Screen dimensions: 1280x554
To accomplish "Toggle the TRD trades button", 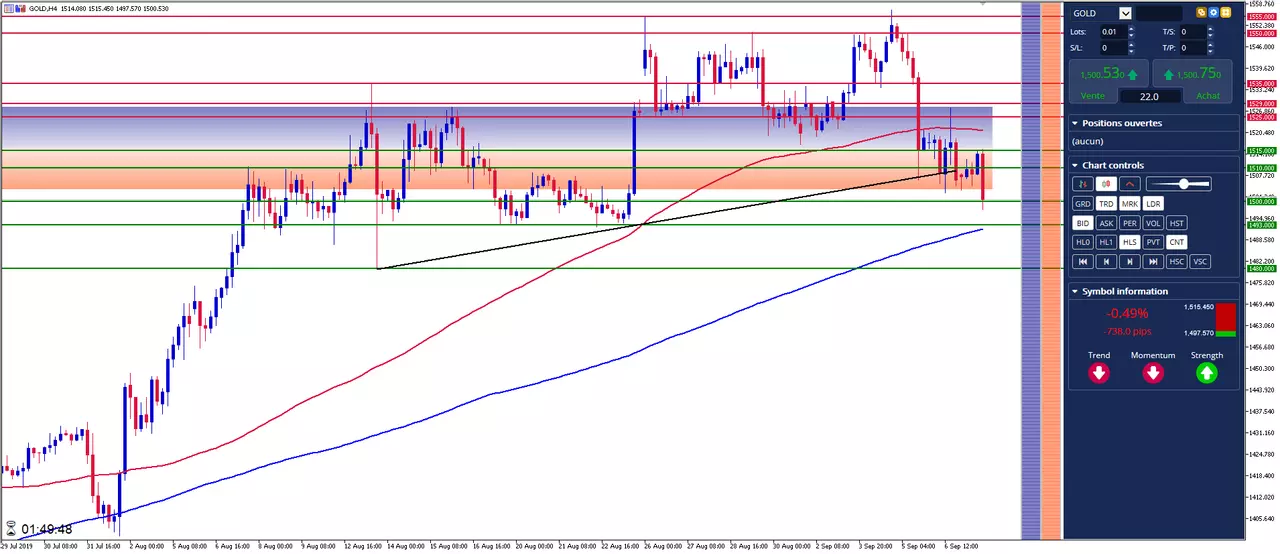I will (x=1106, y=203).
